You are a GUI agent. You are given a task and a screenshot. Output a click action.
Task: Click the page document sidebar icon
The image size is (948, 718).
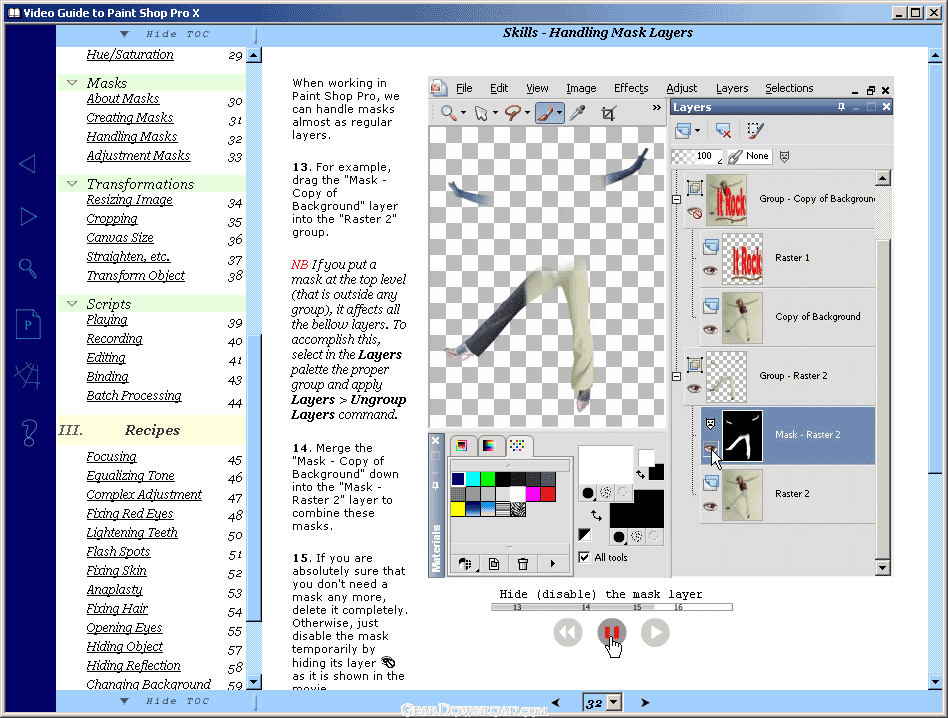pos(28,324)
